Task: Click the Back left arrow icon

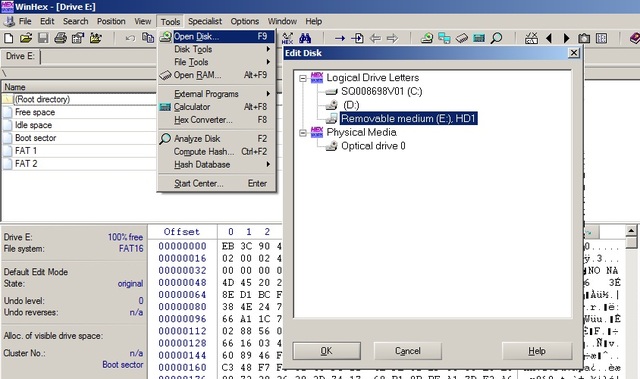Action: pyautogui.click(x=375, y=38)
